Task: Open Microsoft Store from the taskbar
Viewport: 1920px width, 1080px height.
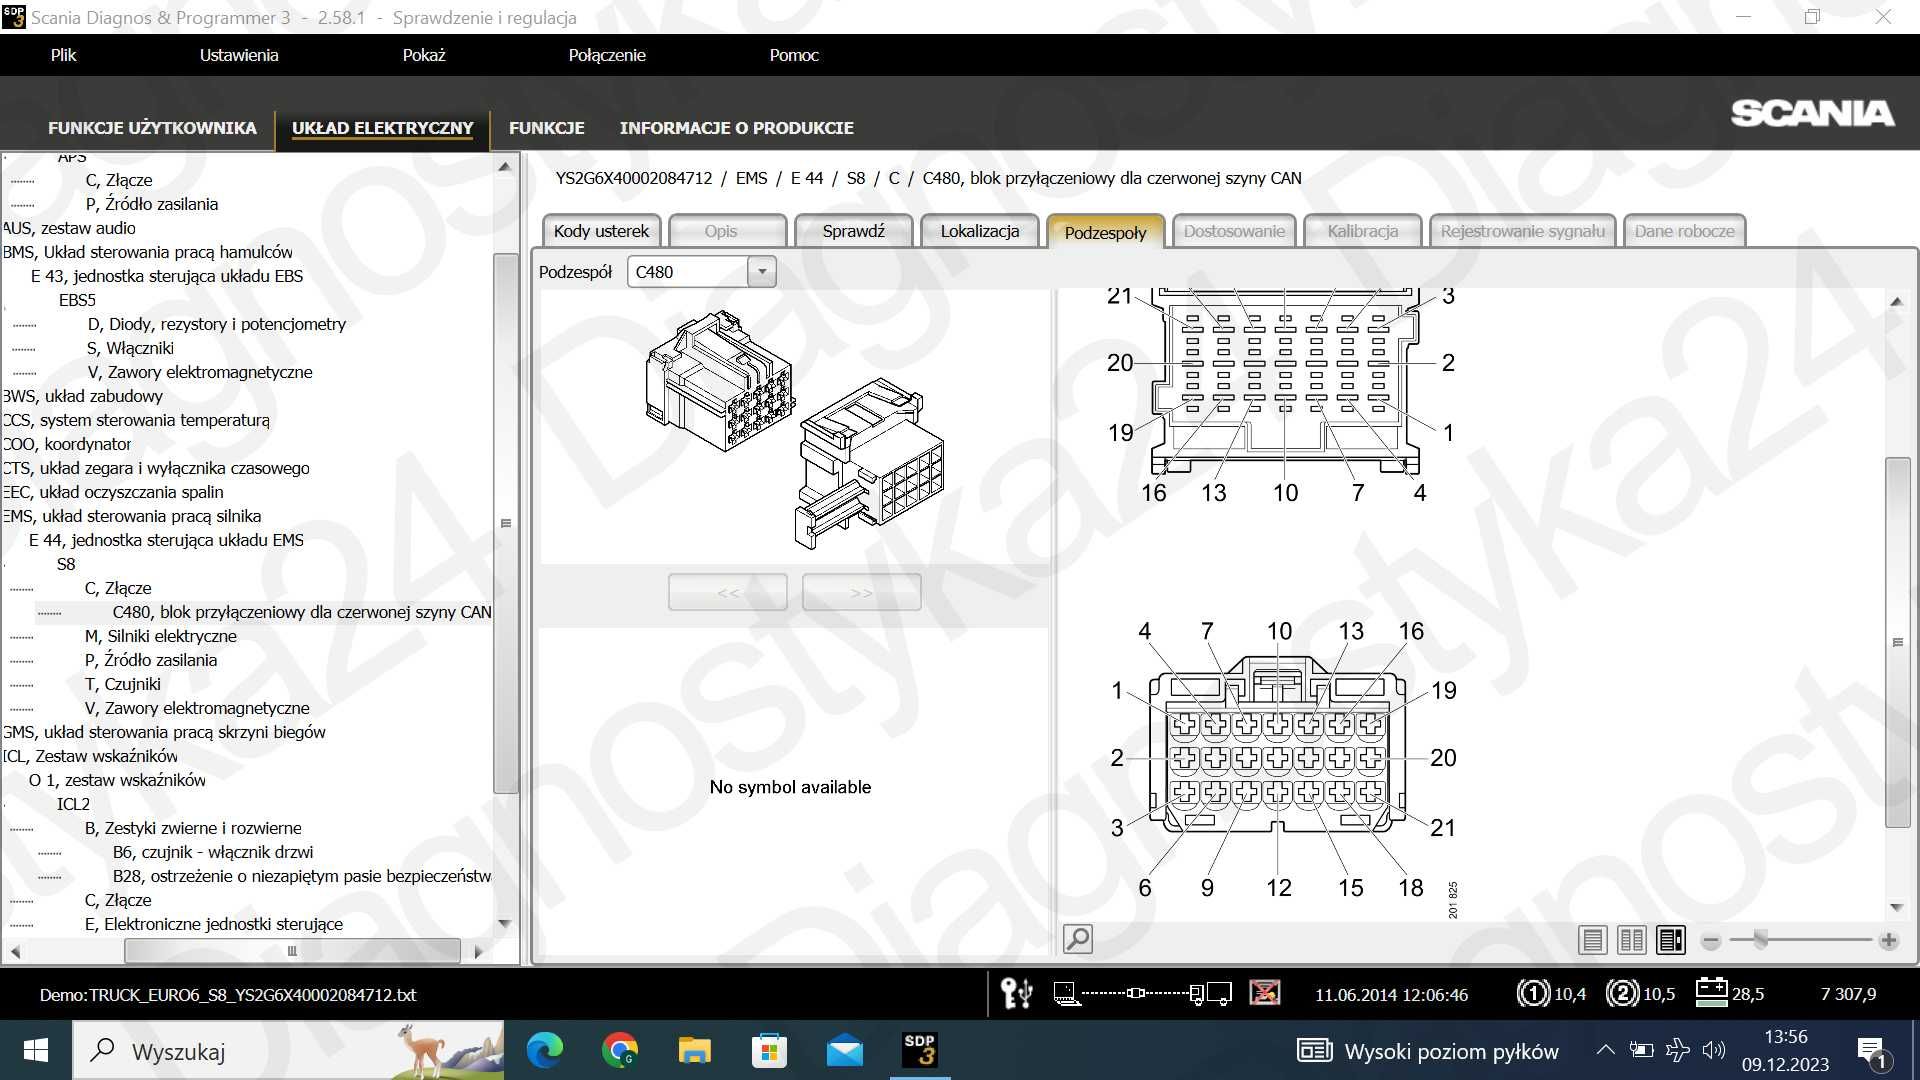Action: (769, 1050)
